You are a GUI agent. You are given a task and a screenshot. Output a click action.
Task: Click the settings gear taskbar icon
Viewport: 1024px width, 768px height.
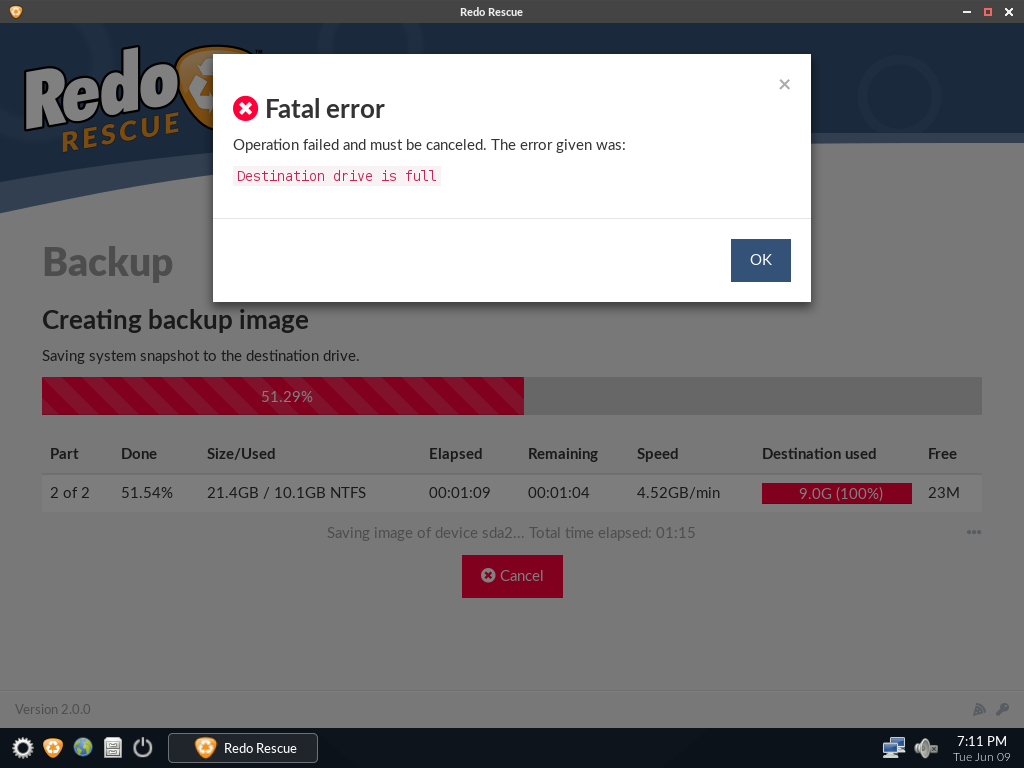click(22, 748)
